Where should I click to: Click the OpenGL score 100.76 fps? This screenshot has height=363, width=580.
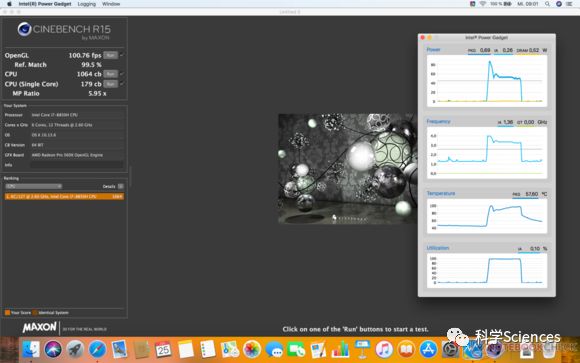(85, 56)
